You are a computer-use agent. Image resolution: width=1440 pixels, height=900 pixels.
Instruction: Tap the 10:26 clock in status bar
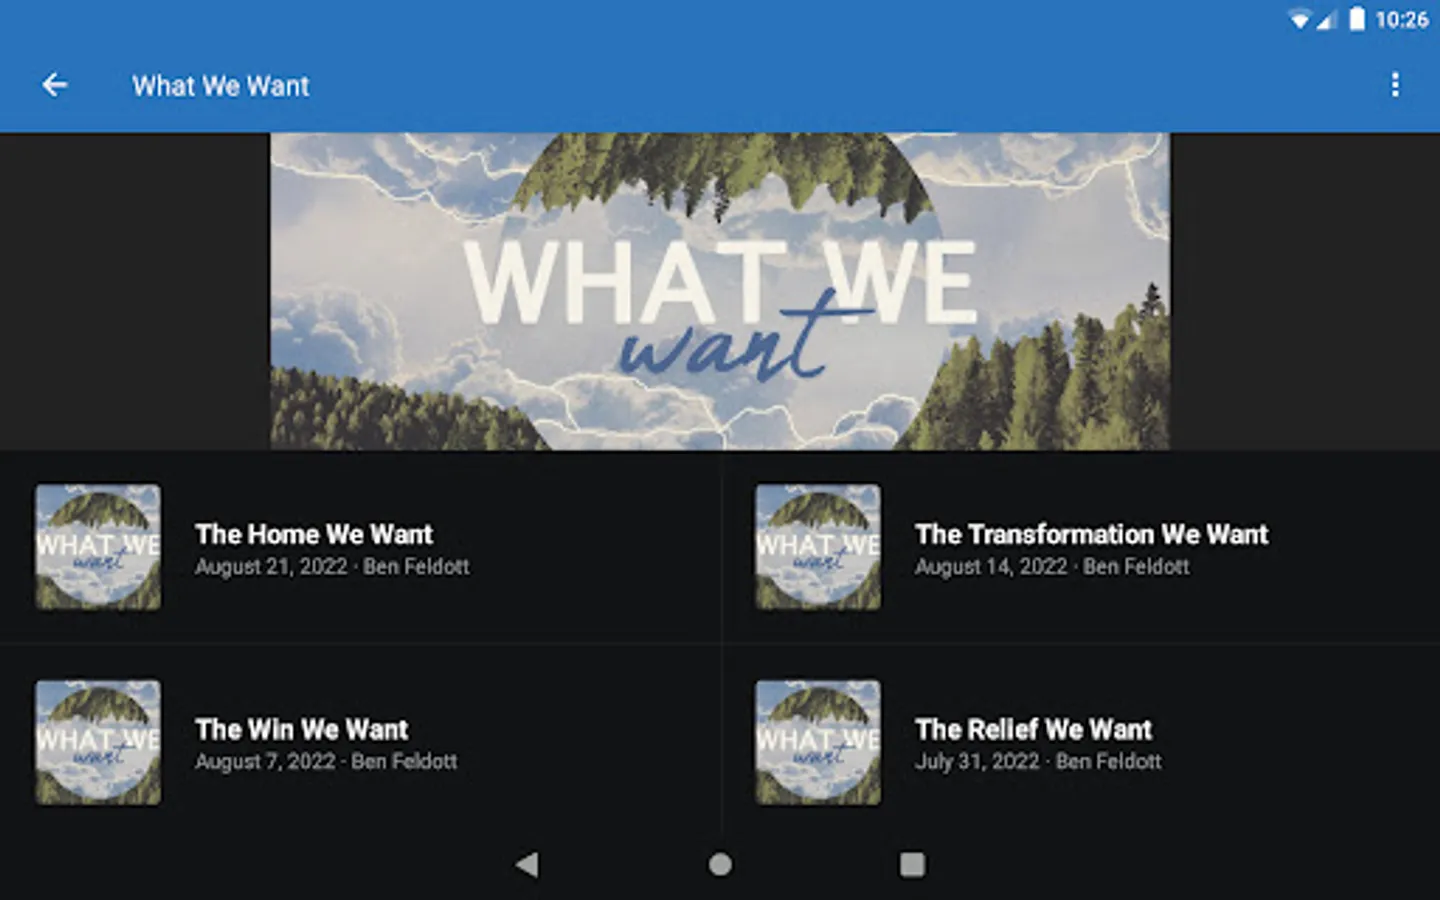1402,19
